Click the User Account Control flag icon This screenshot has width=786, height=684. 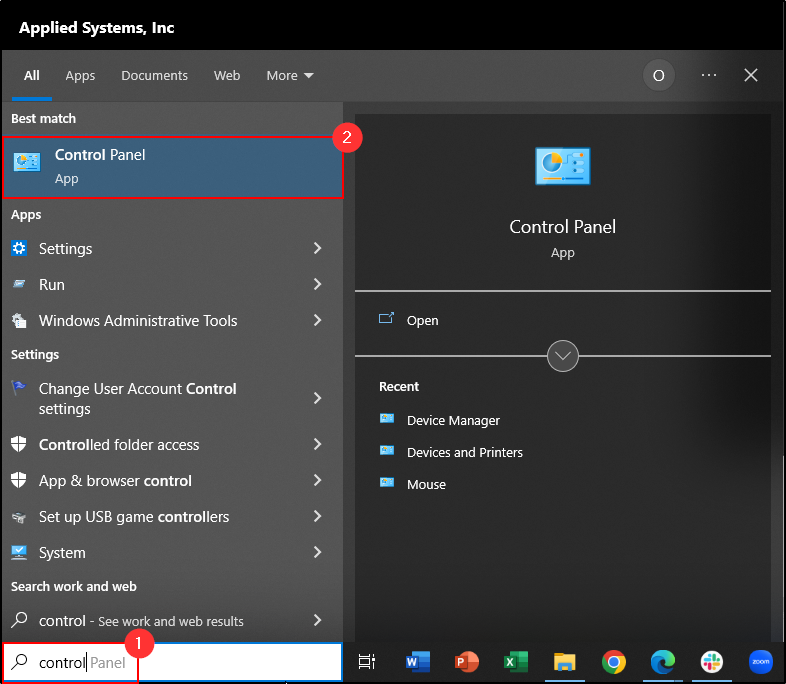[x=19, y=388]
